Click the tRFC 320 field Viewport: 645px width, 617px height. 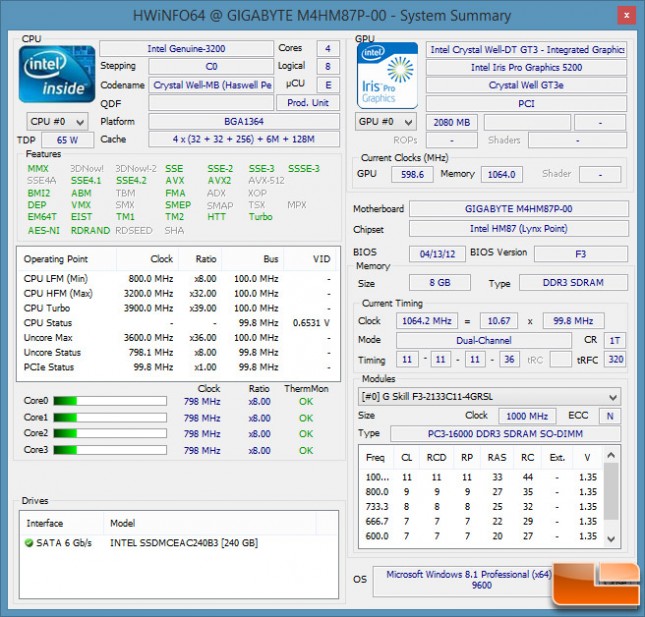coord(615,360)
